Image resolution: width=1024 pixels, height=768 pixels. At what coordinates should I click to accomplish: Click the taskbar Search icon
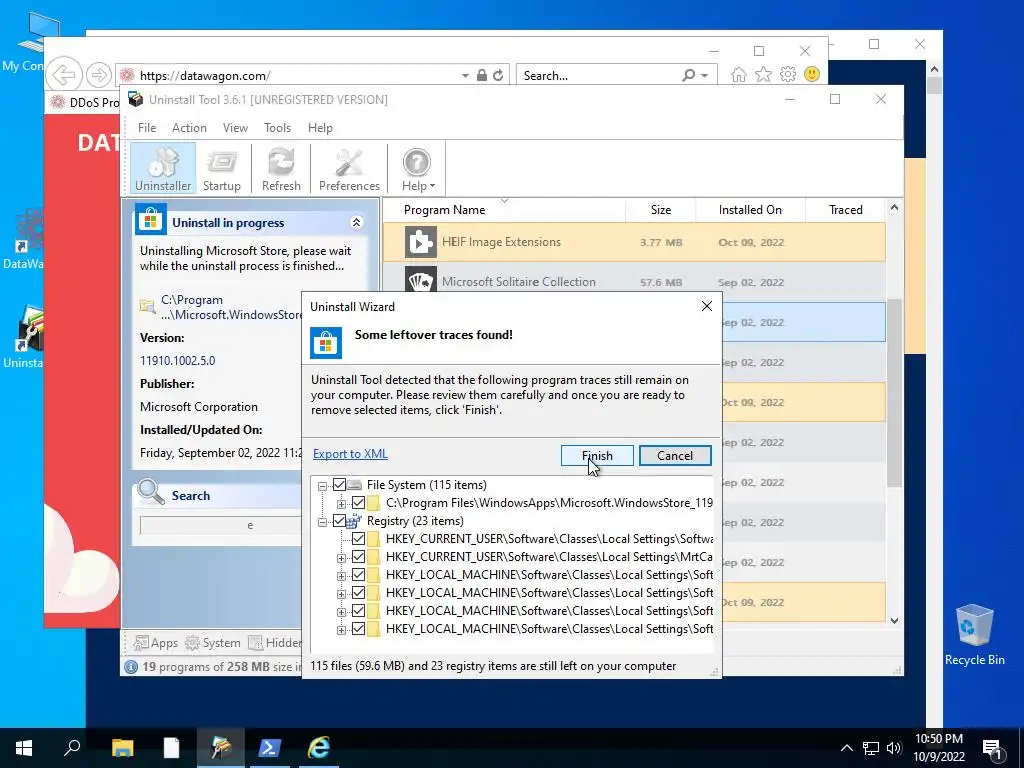pyautogui.click(x=72, y=748)
